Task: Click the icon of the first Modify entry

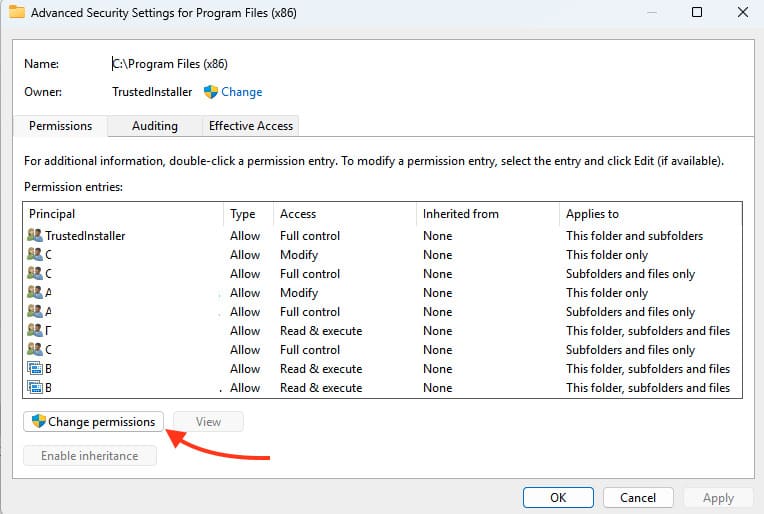Action: click(35, 255)
